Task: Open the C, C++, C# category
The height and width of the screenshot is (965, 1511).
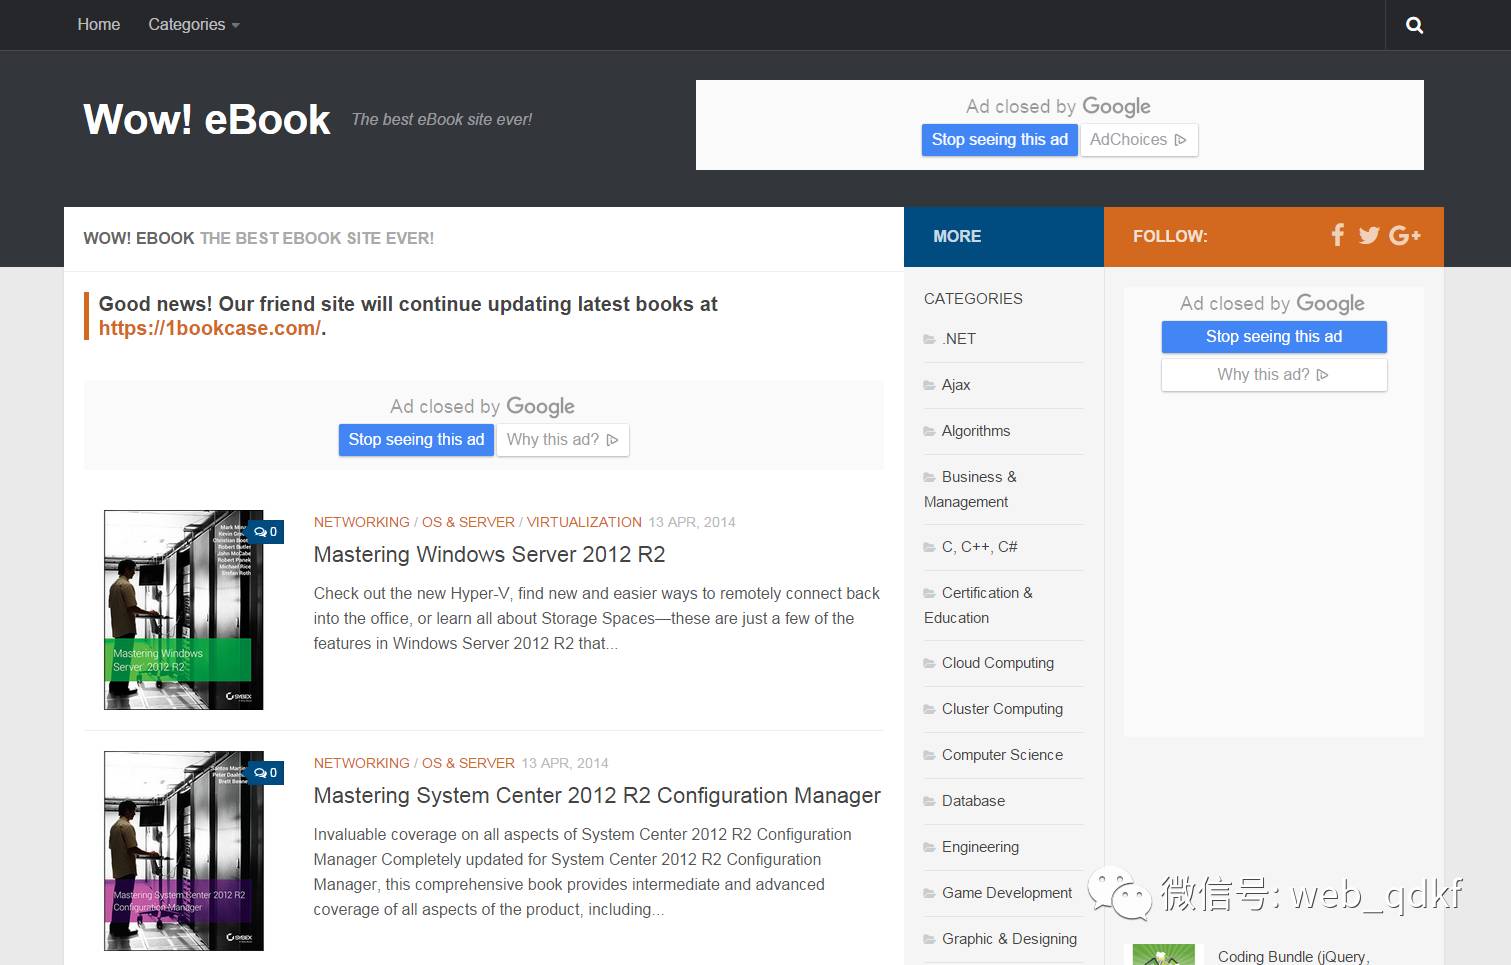Action: point(979,547)
